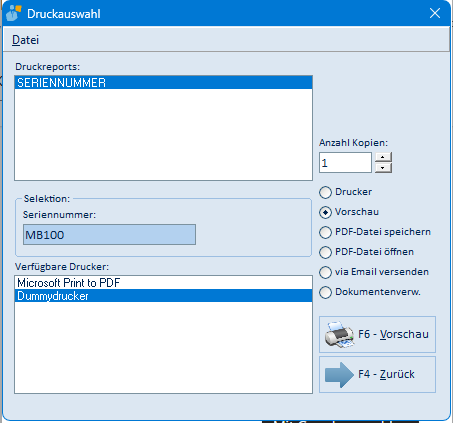Select Dummydrucker in available printers list

pyautogui.click(x=163, y=296)
